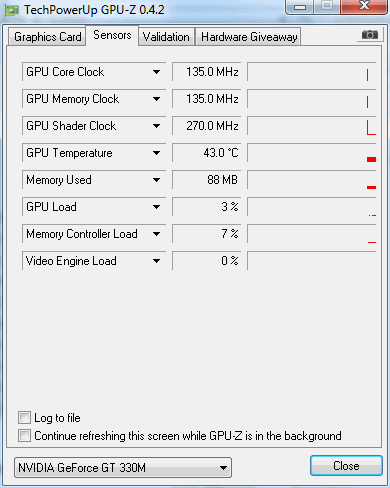Click the GPU Shader Clock graph

point(312,126)
